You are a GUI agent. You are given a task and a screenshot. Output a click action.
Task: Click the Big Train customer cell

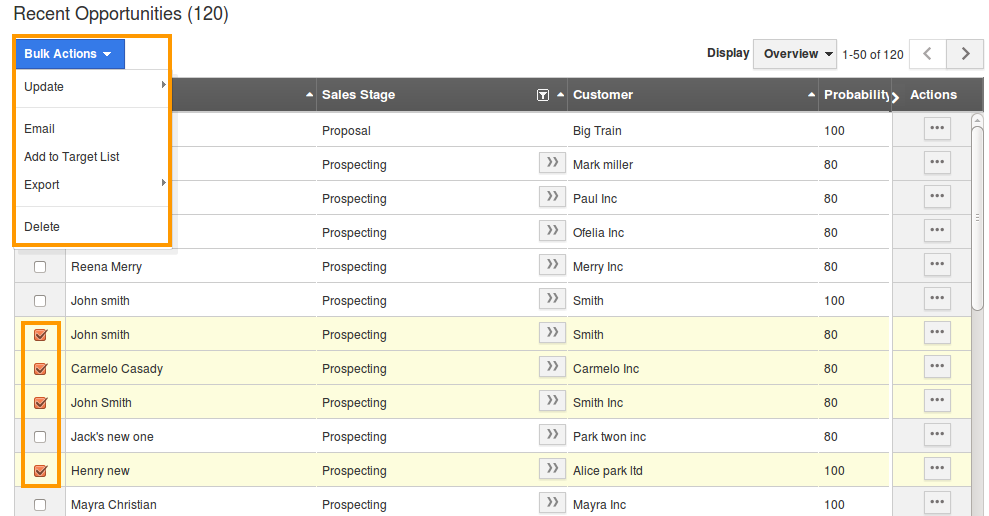pos(597,131)
